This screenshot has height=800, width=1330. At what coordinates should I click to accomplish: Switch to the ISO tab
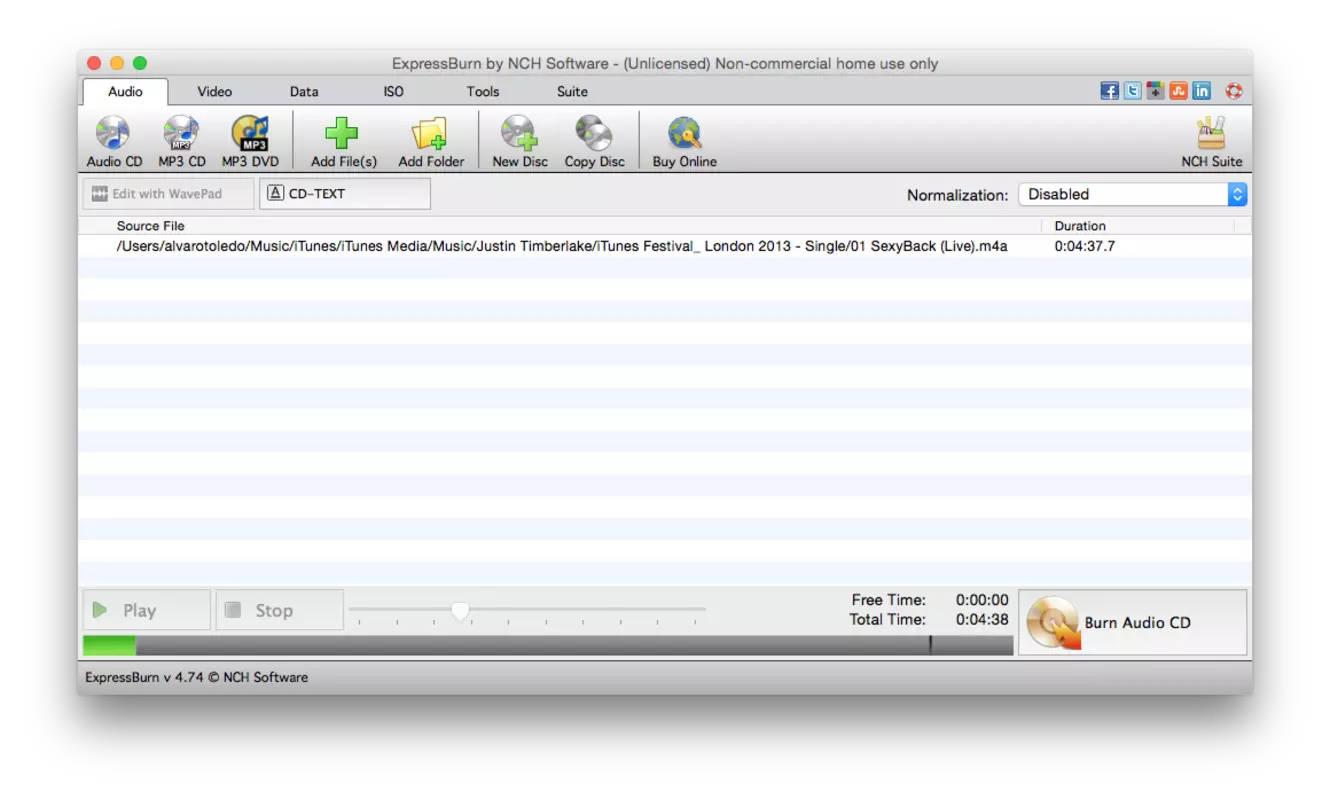click(393, 91)
